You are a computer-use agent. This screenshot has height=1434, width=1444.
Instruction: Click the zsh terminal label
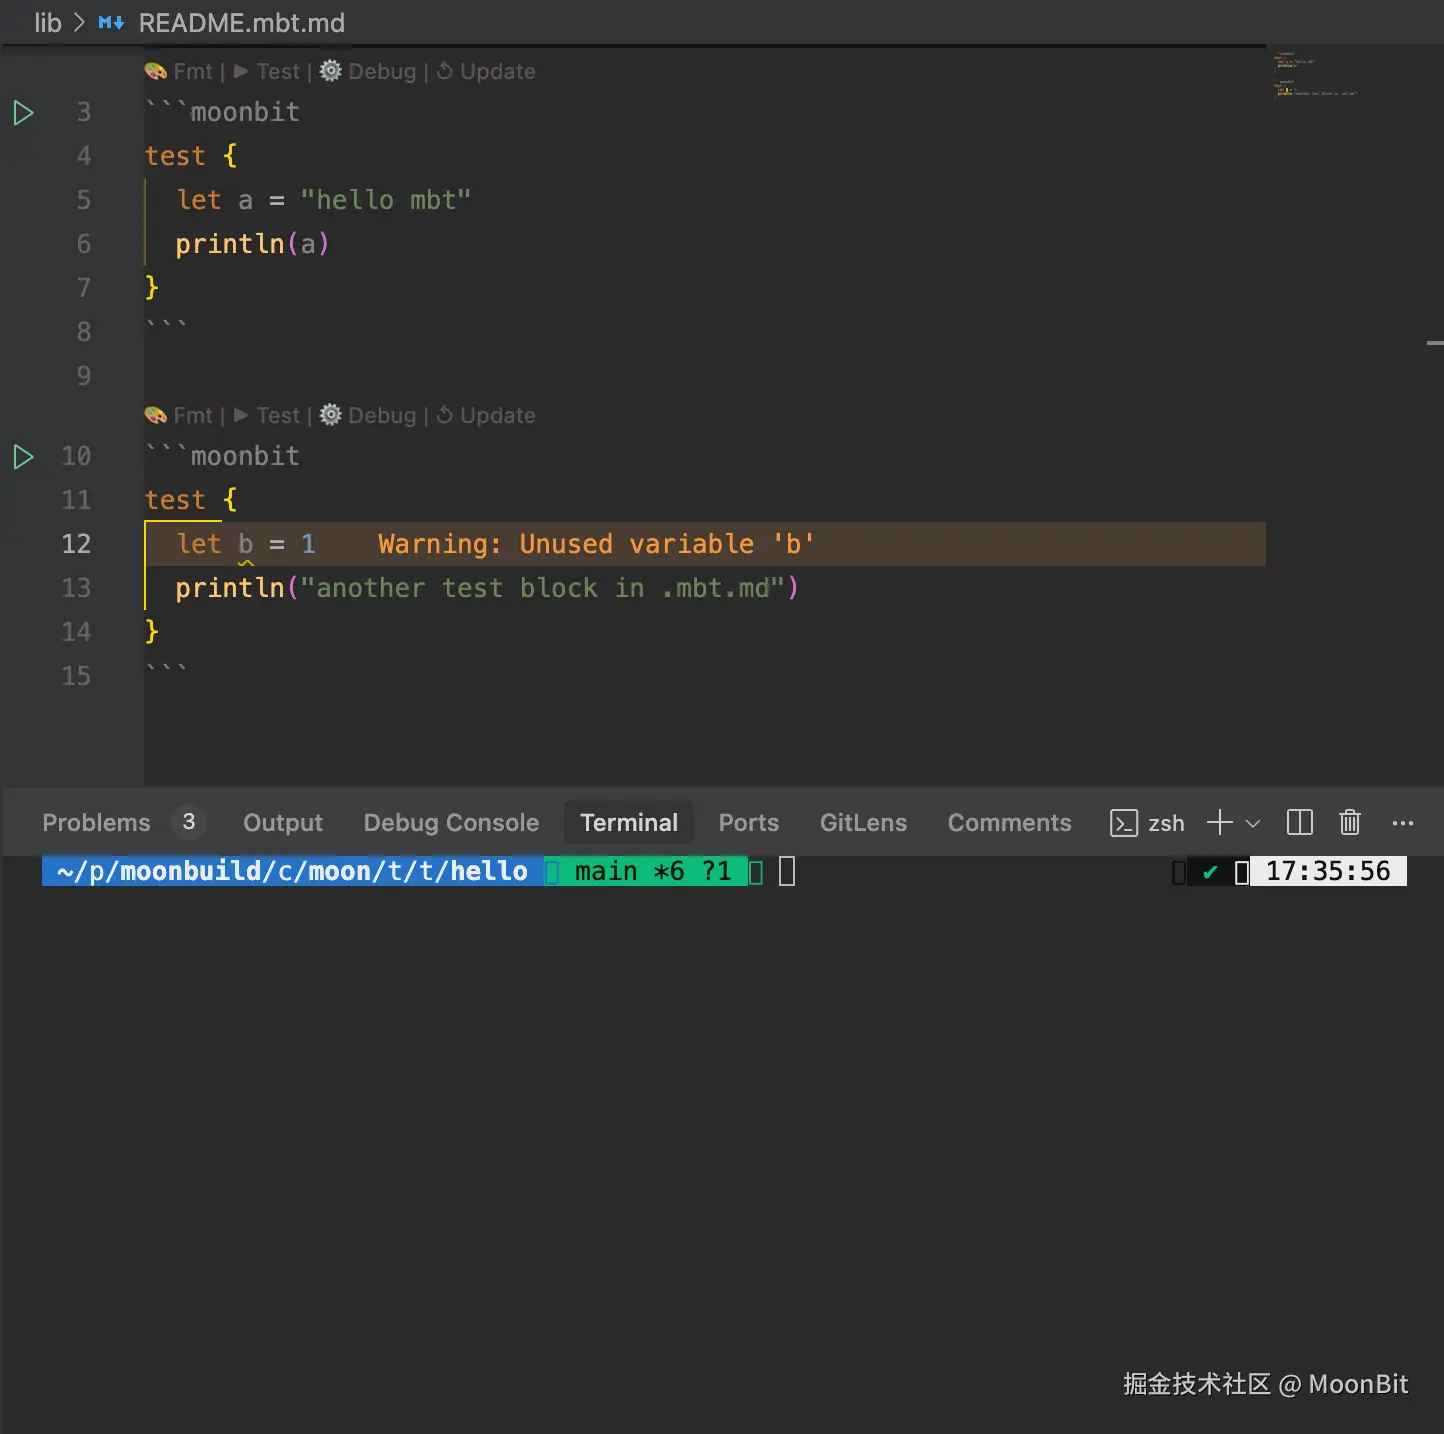1166,823
